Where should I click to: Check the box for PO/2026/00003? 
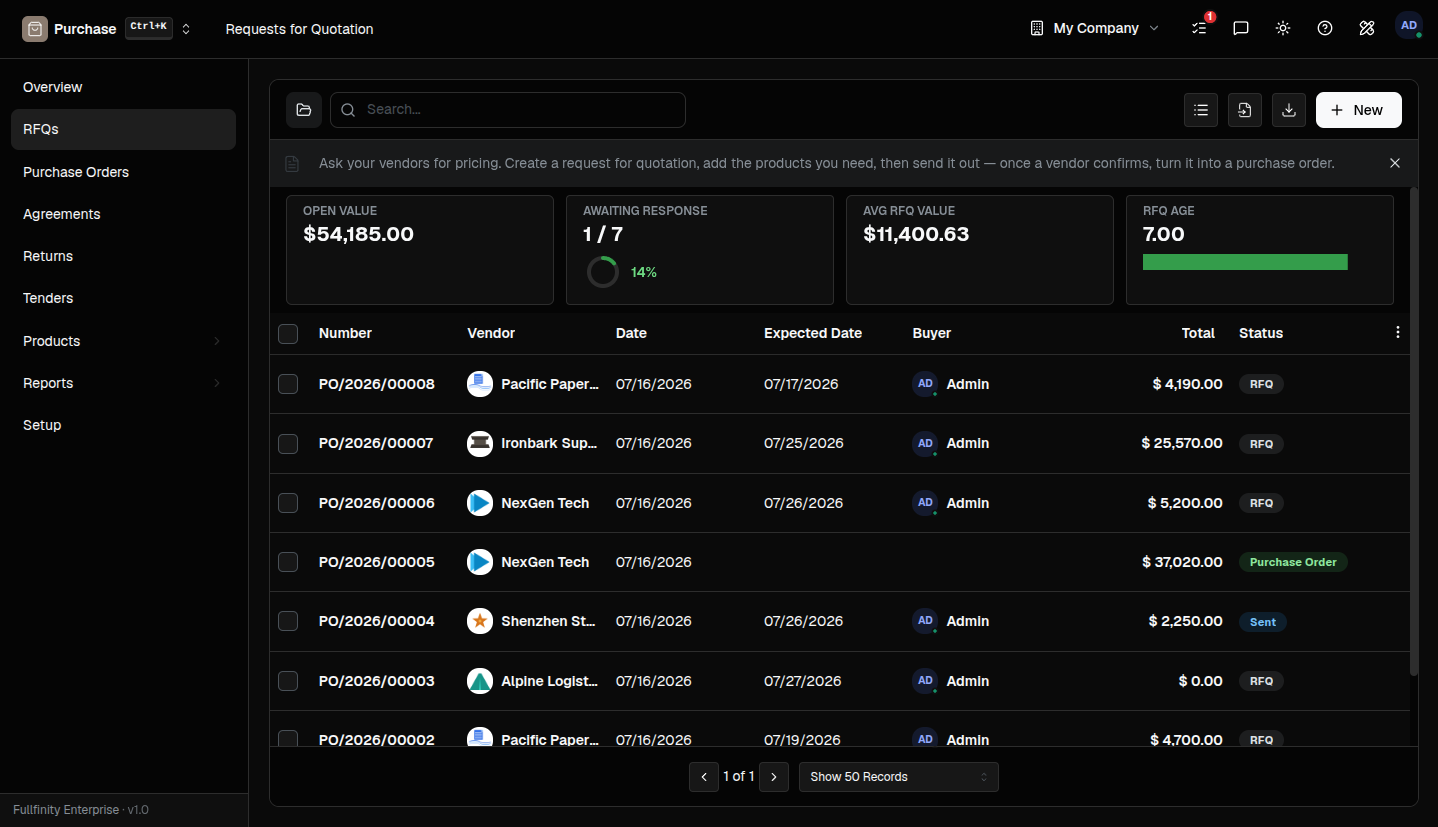tap(288, 681)
